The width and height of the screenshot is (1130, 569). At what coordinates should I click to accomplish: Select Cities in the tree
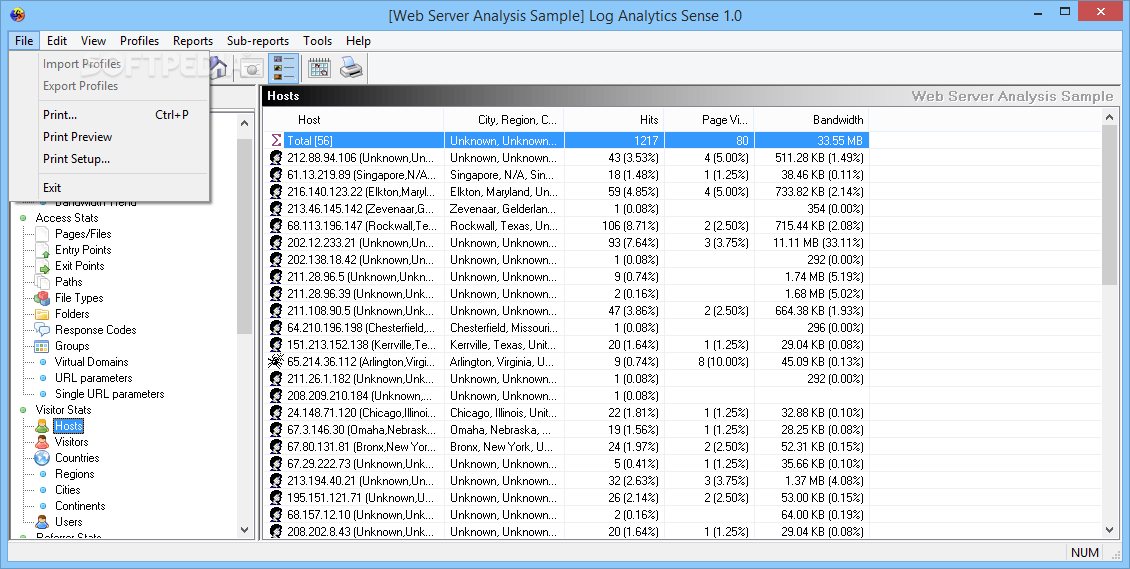pyautogui.click(x=68, y=490)
